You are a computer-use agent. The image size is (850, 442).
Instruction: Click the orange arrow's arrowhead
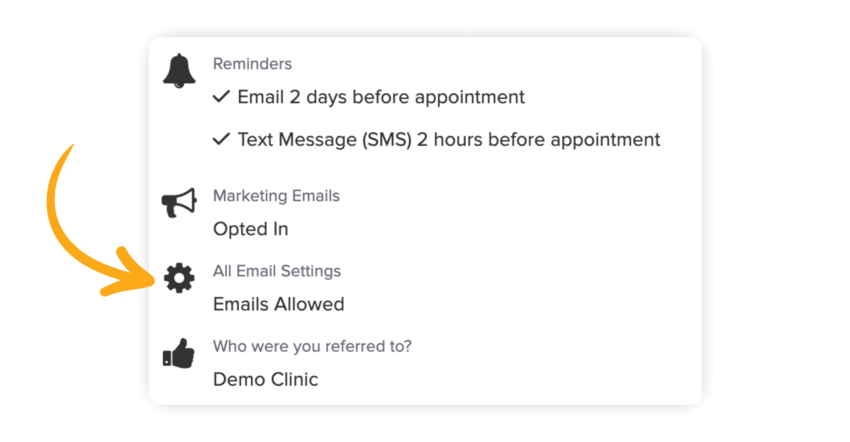click(x=138, y=277)
